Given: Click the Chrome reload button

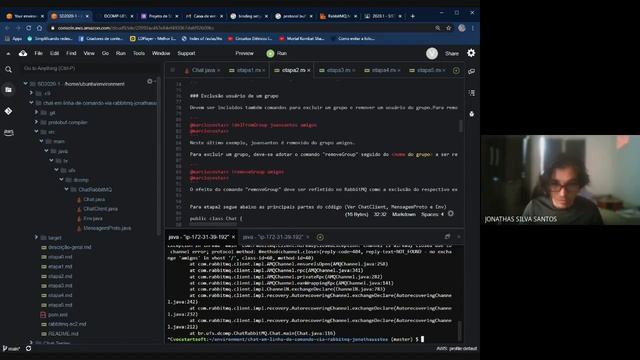Looking at the screenshot, I should (x=28, y=28).
